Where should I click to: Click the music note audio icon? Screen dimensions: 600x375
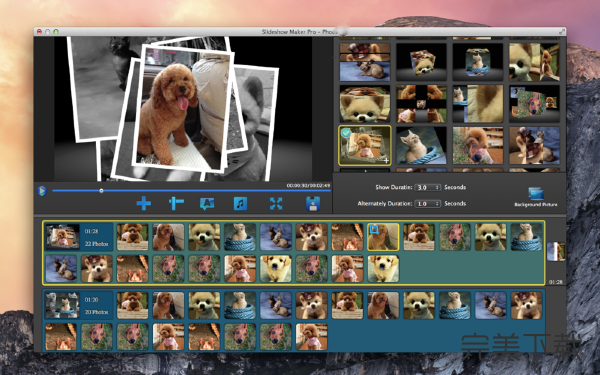click(240, 204)
